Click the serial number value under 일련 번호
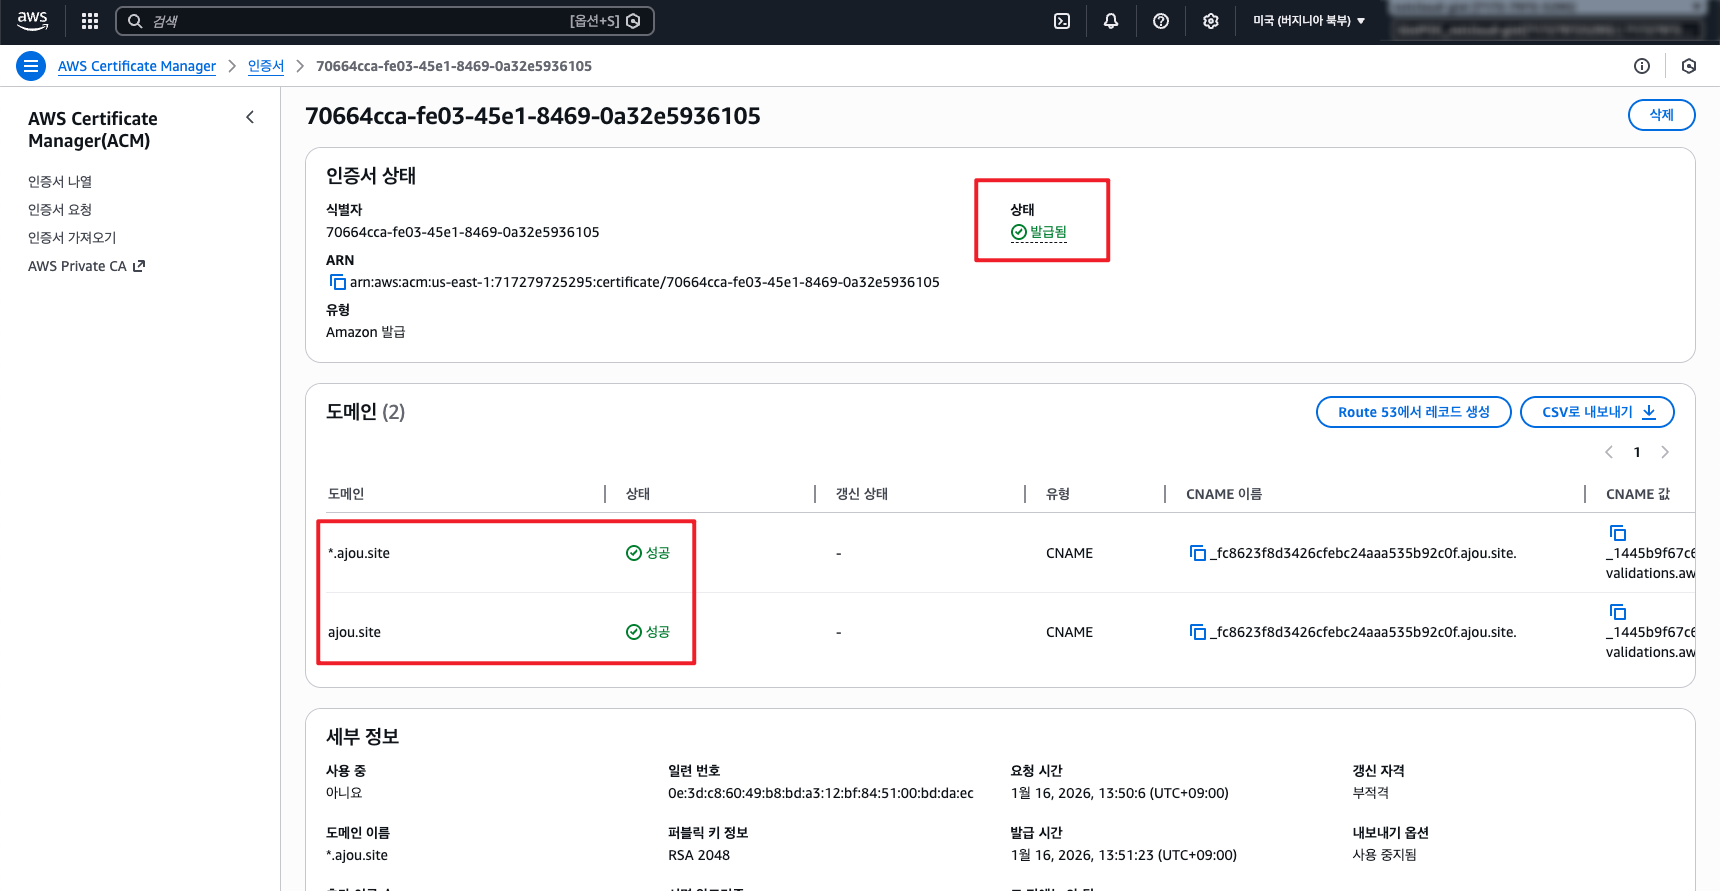 [x=821, y=793]
